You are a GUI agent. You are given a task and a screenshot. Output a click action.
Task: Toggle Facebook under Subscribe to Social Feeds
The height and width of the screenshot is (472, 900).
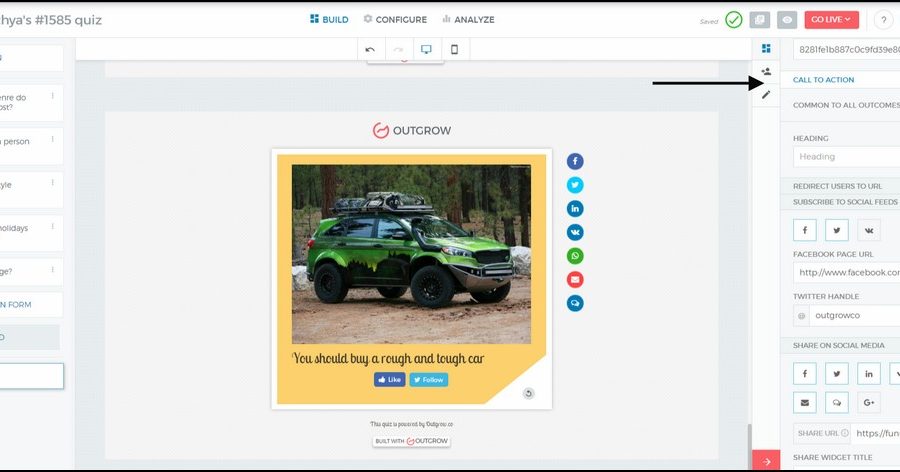point(805,230)
